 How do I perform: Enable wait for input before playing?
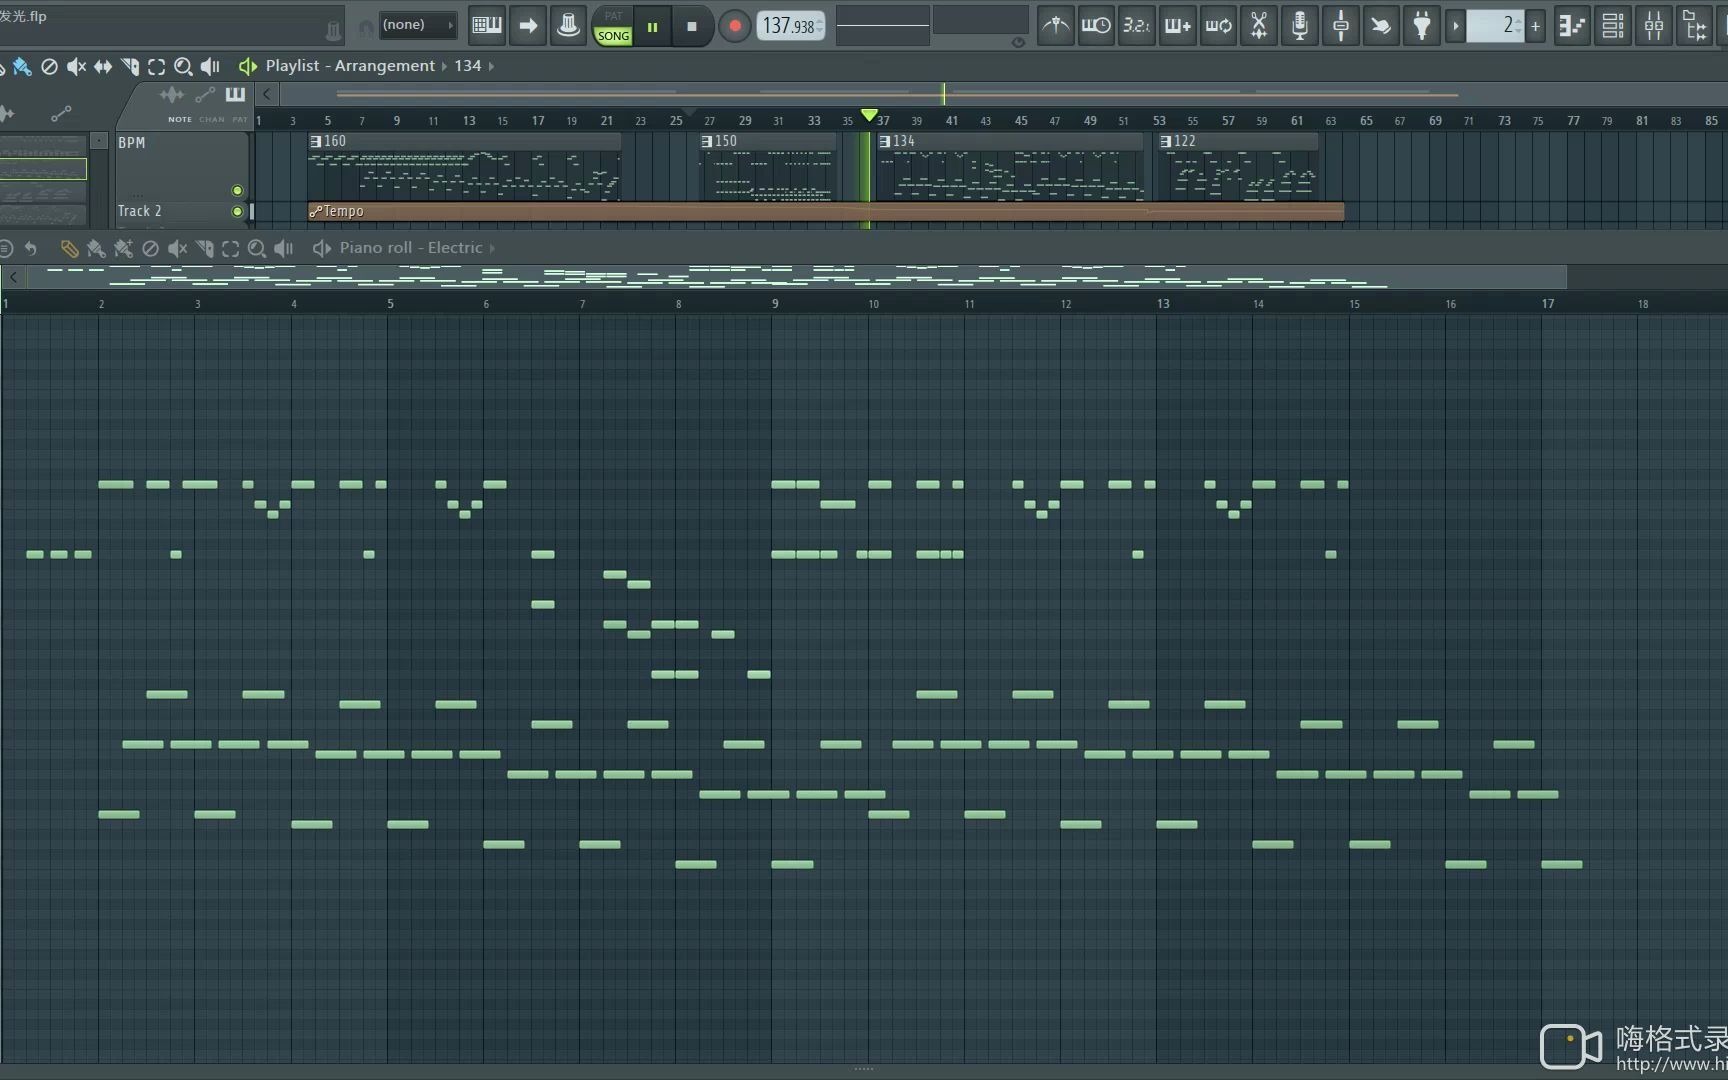pyautogui.click(x=1096, y=26)
